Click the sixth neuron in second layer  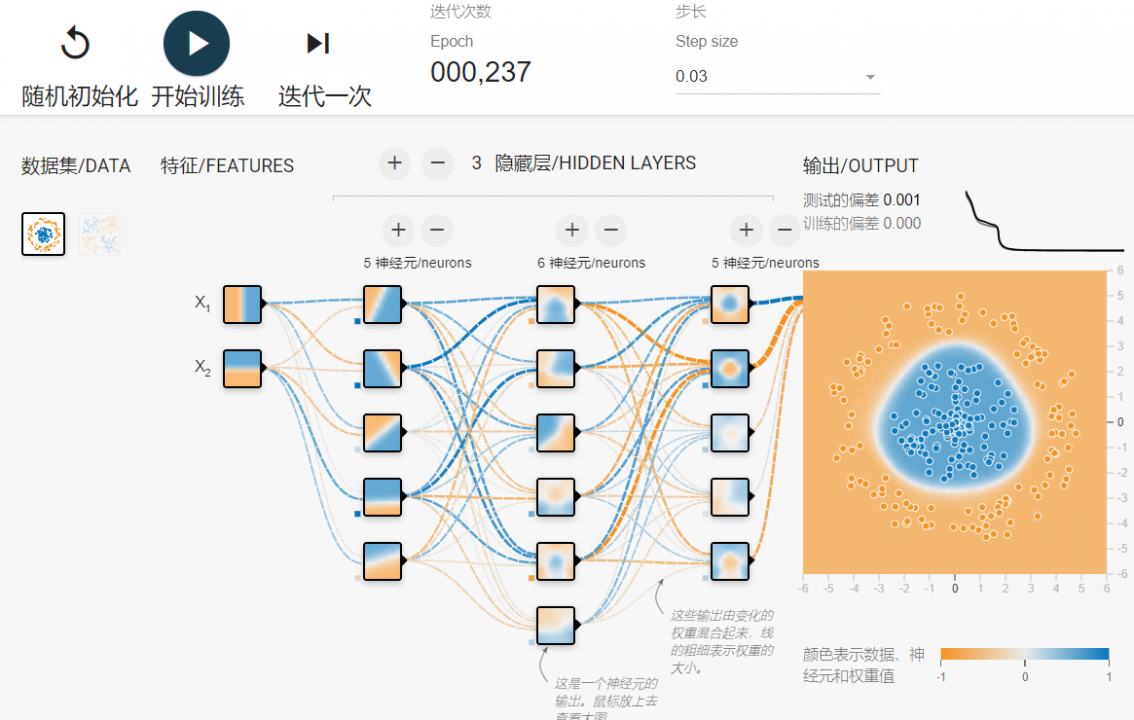click(556, 625)
